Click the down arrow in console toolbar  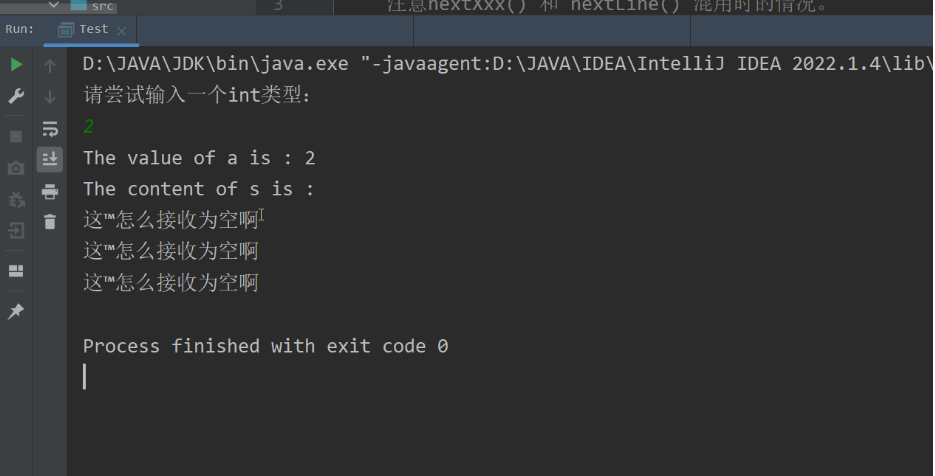pyautogui.click(x=50, y=97)
